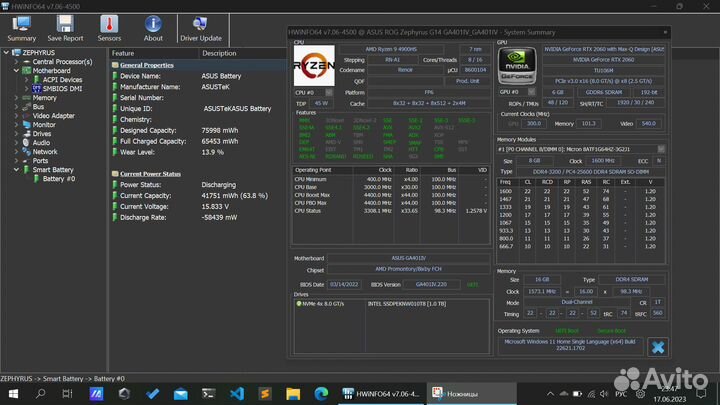Open the memory module selector dropdown
Image resolution: width=720 pixels, height=405 pixels.
coord(661,149)
